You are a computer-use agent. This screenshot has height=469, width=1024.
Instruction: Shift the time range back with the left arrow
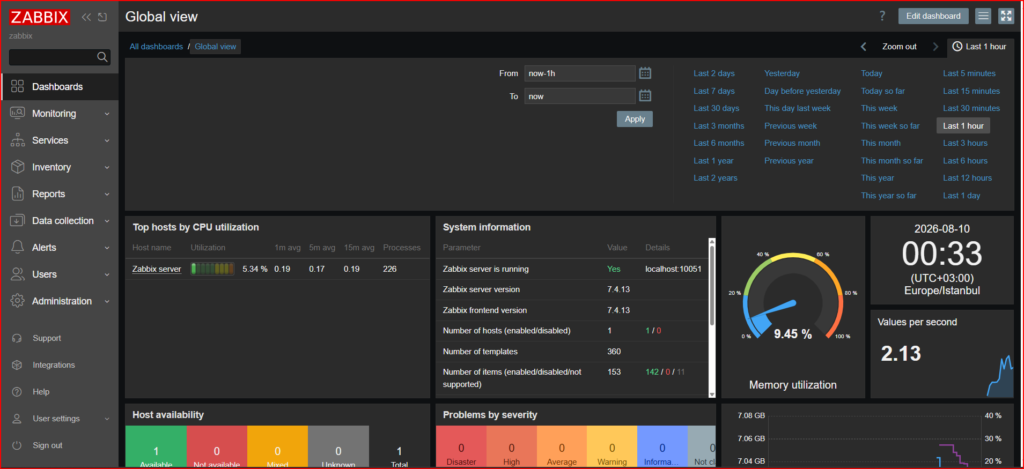[x=863, y=46]
